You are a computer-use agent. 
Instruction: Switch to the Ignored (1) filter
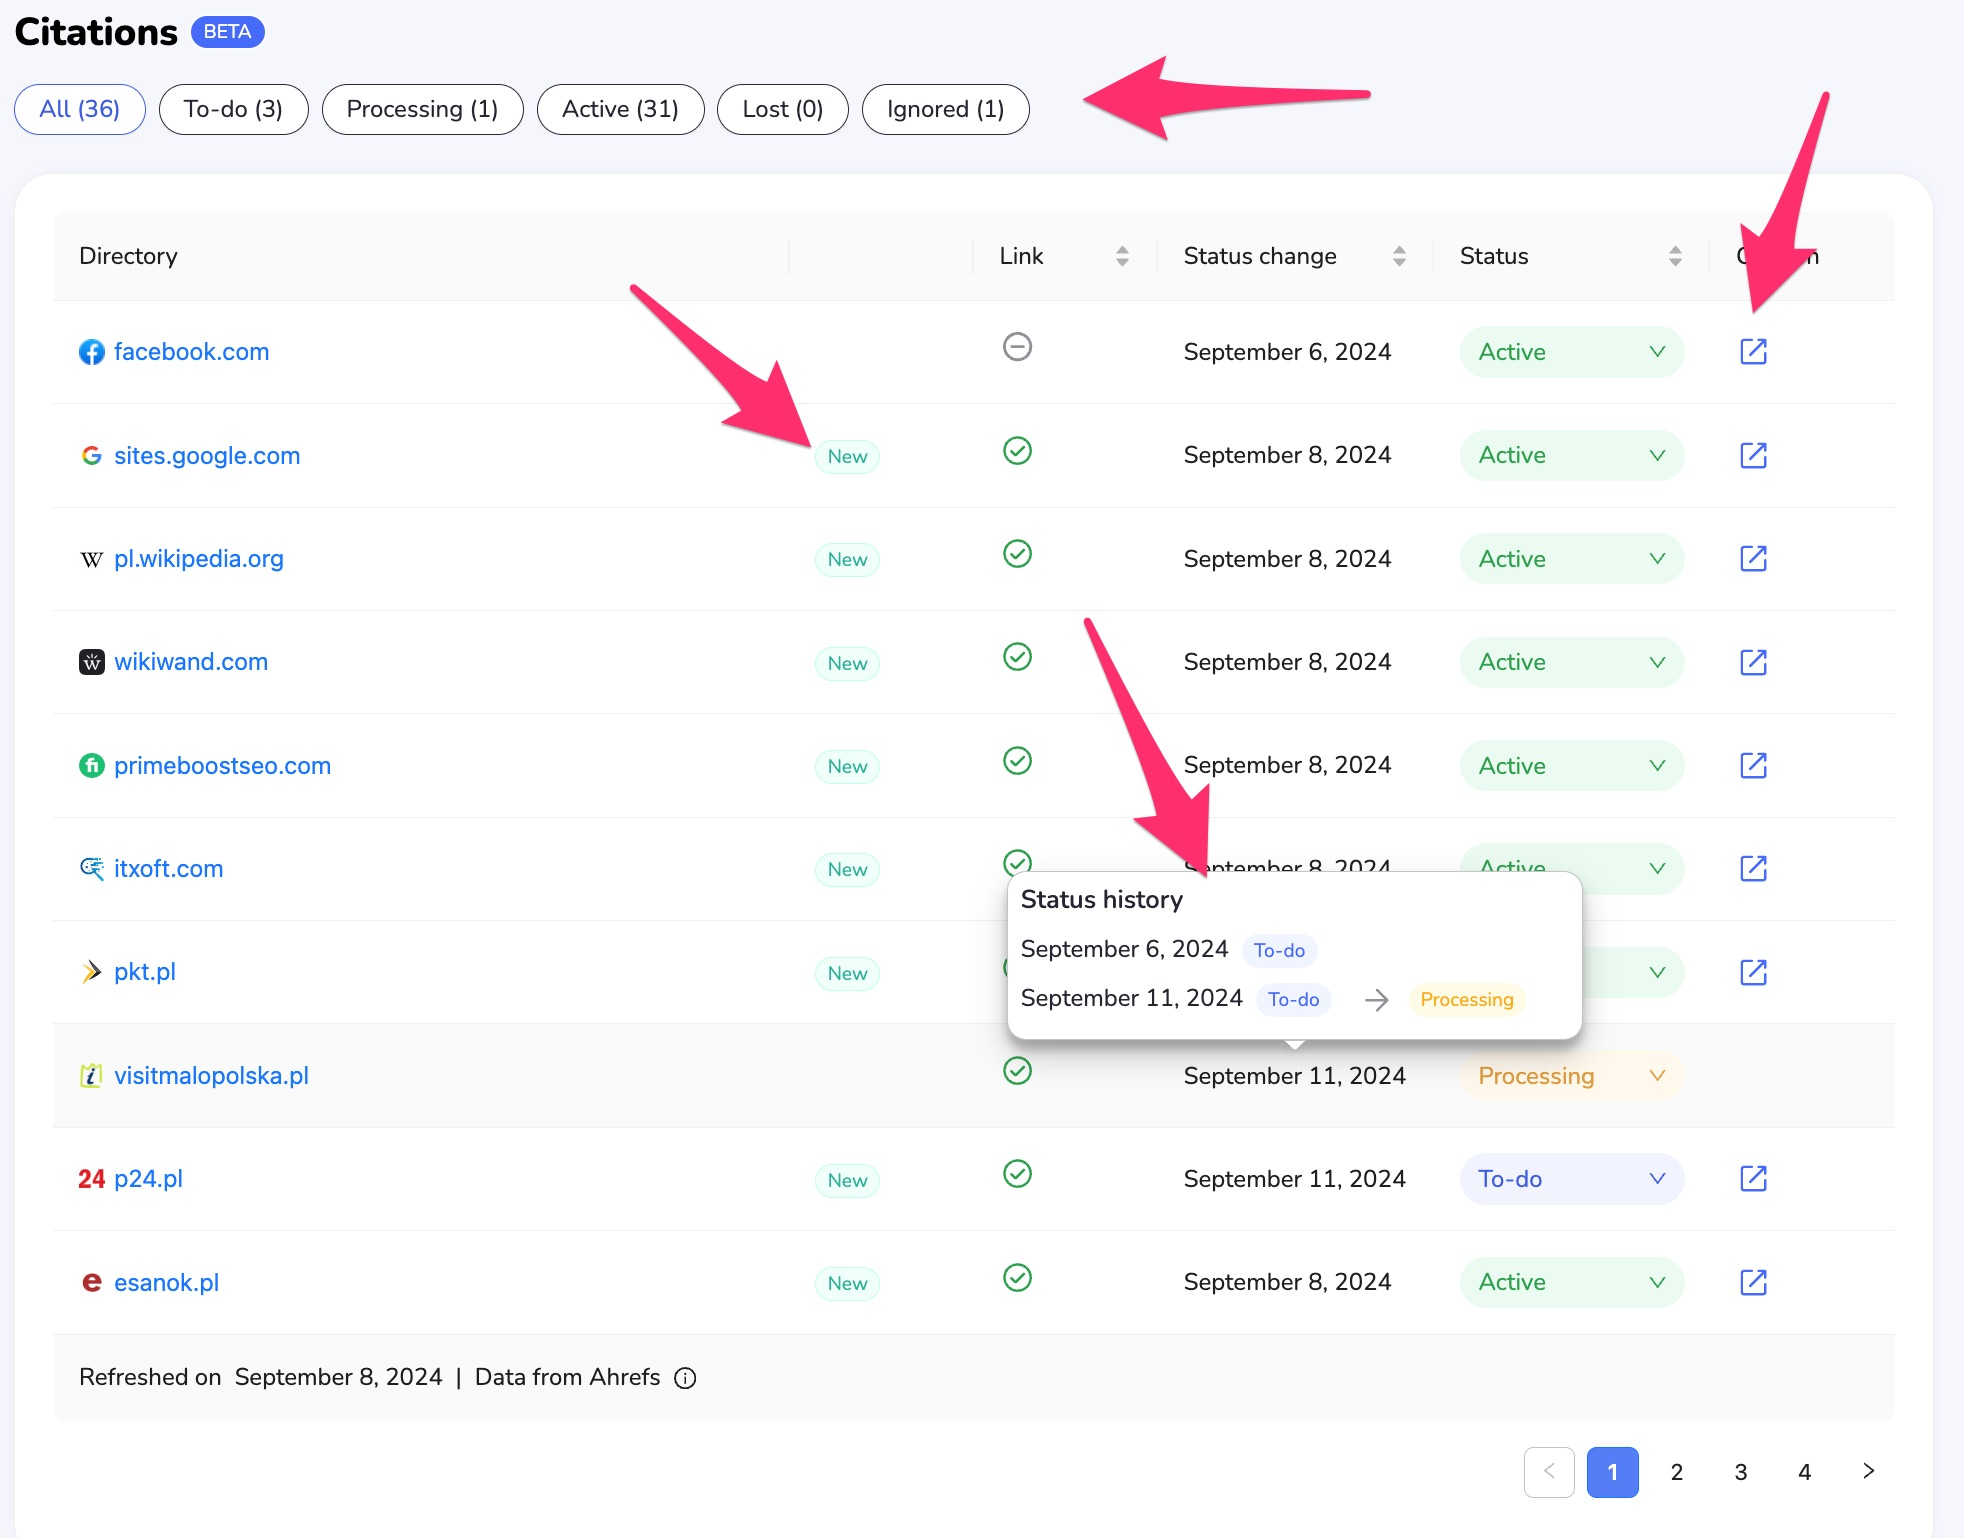[945, 109]
